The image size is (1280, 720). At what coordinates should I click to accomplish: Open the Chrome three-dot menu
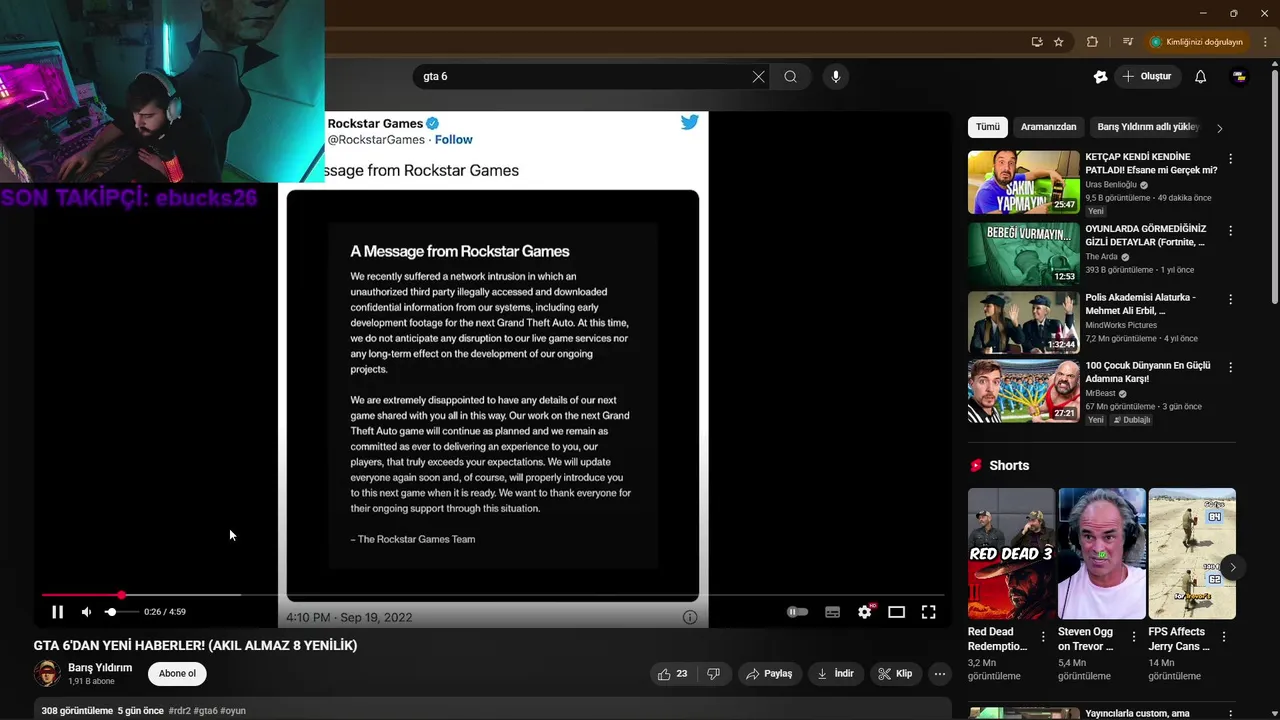(x=1265, y=42)
